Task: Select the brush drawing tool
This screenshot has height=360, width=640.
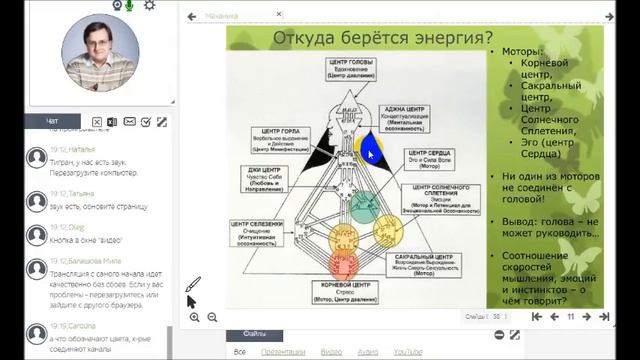Action: [x=193, y=284]
